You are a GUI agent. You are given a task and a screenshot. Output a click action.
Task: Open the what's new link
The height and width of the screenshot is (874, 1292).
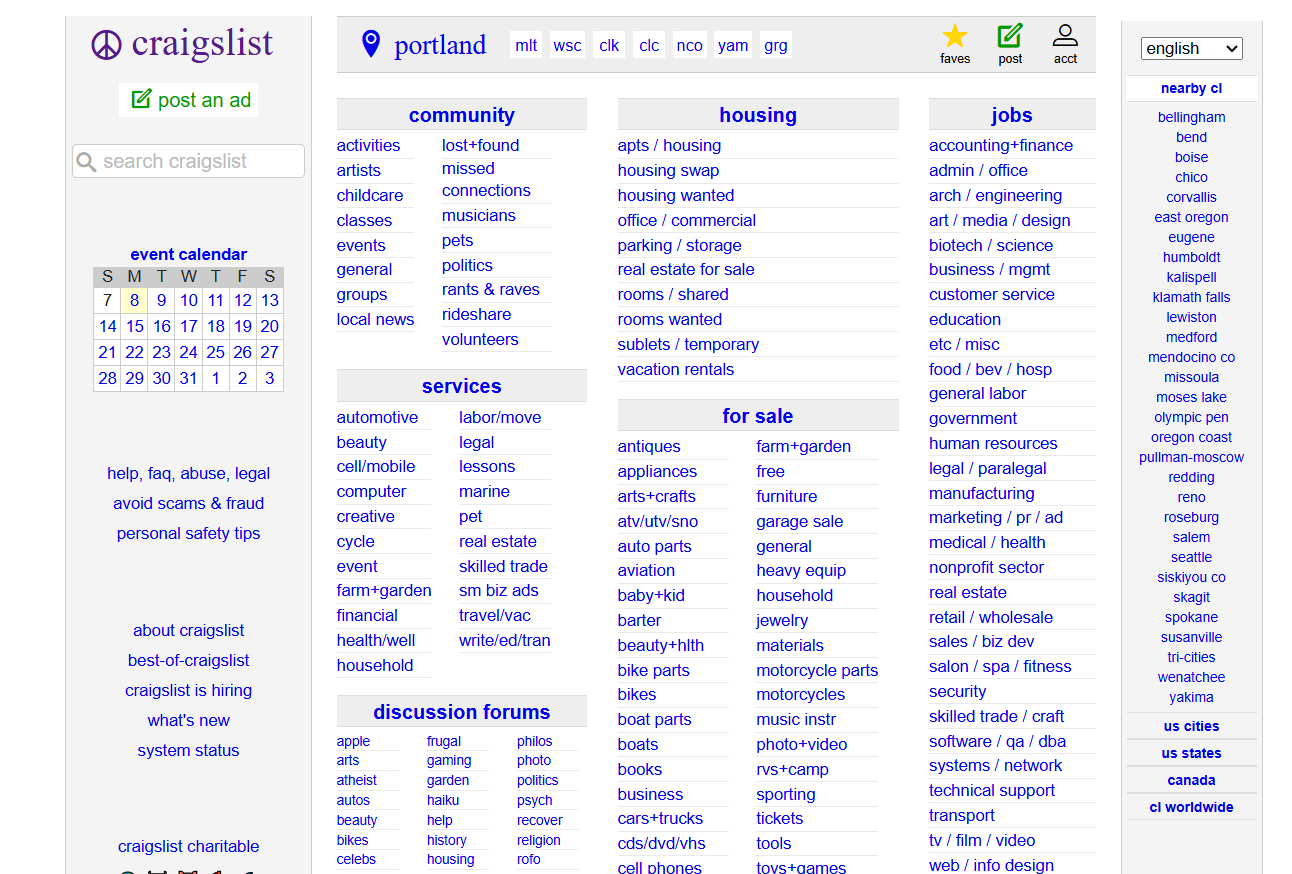click(188, 721)
